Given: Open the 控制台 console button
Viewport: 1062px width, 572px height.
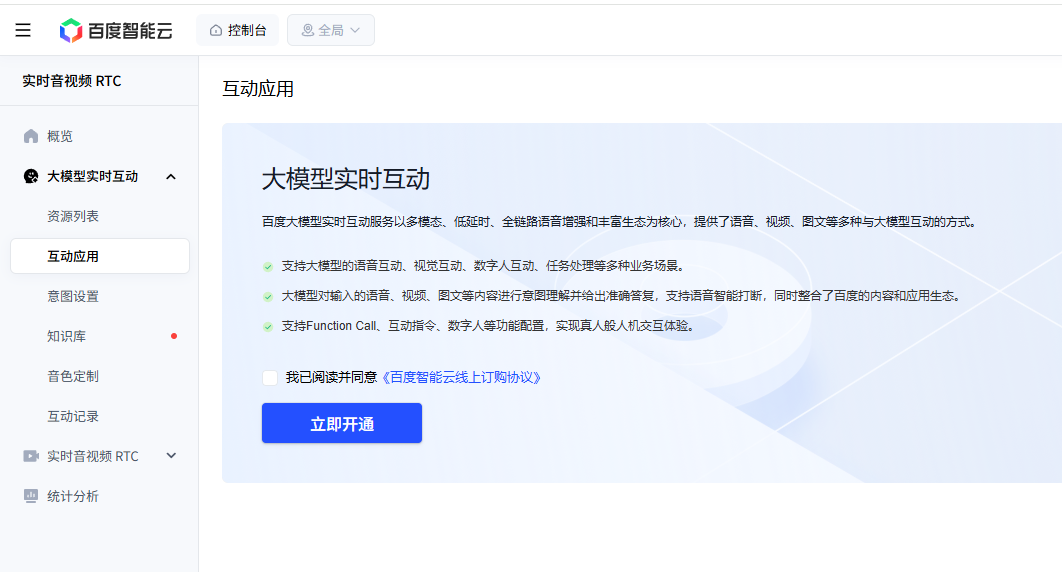Looking at the screenshot, I should (x=238, y=30).
